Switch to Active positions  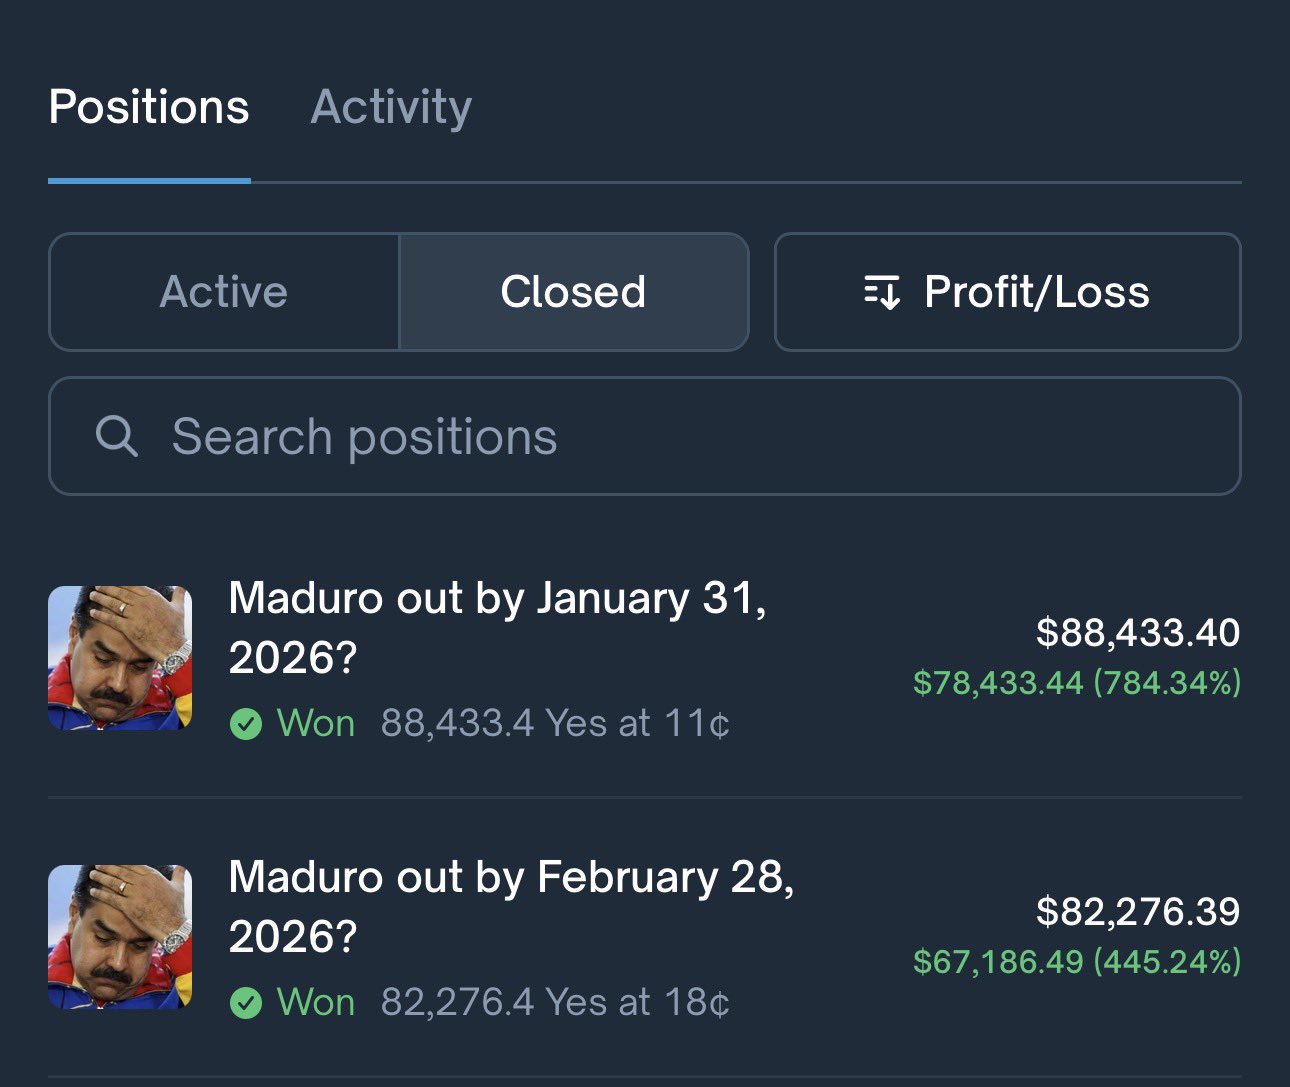[x=224, y=292]
